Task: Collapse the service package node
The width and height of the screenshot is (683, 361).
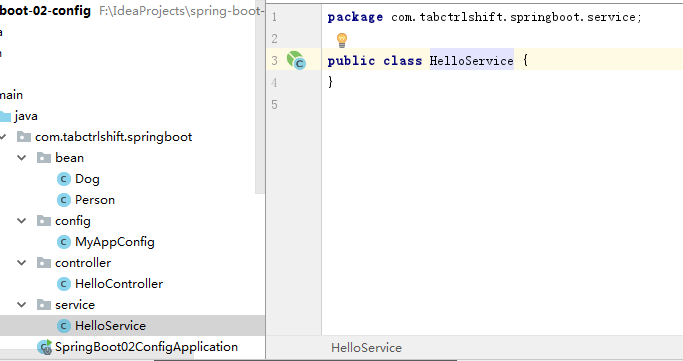Action: pos(21,304)
